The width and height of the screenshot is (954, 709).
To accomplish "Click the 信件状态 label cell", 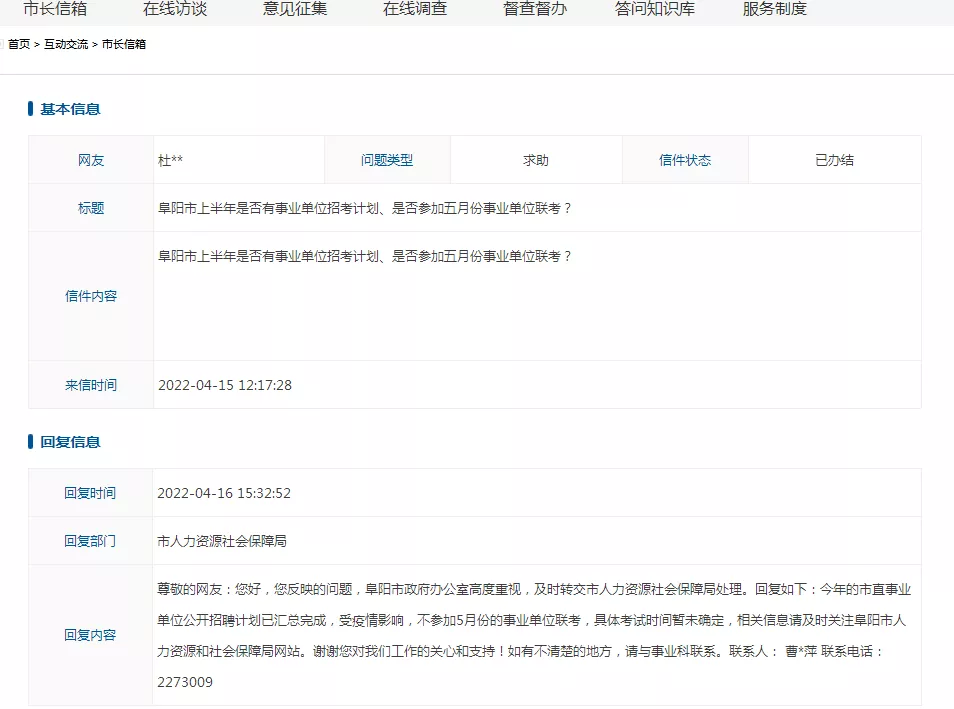I will tap(685, 159).
